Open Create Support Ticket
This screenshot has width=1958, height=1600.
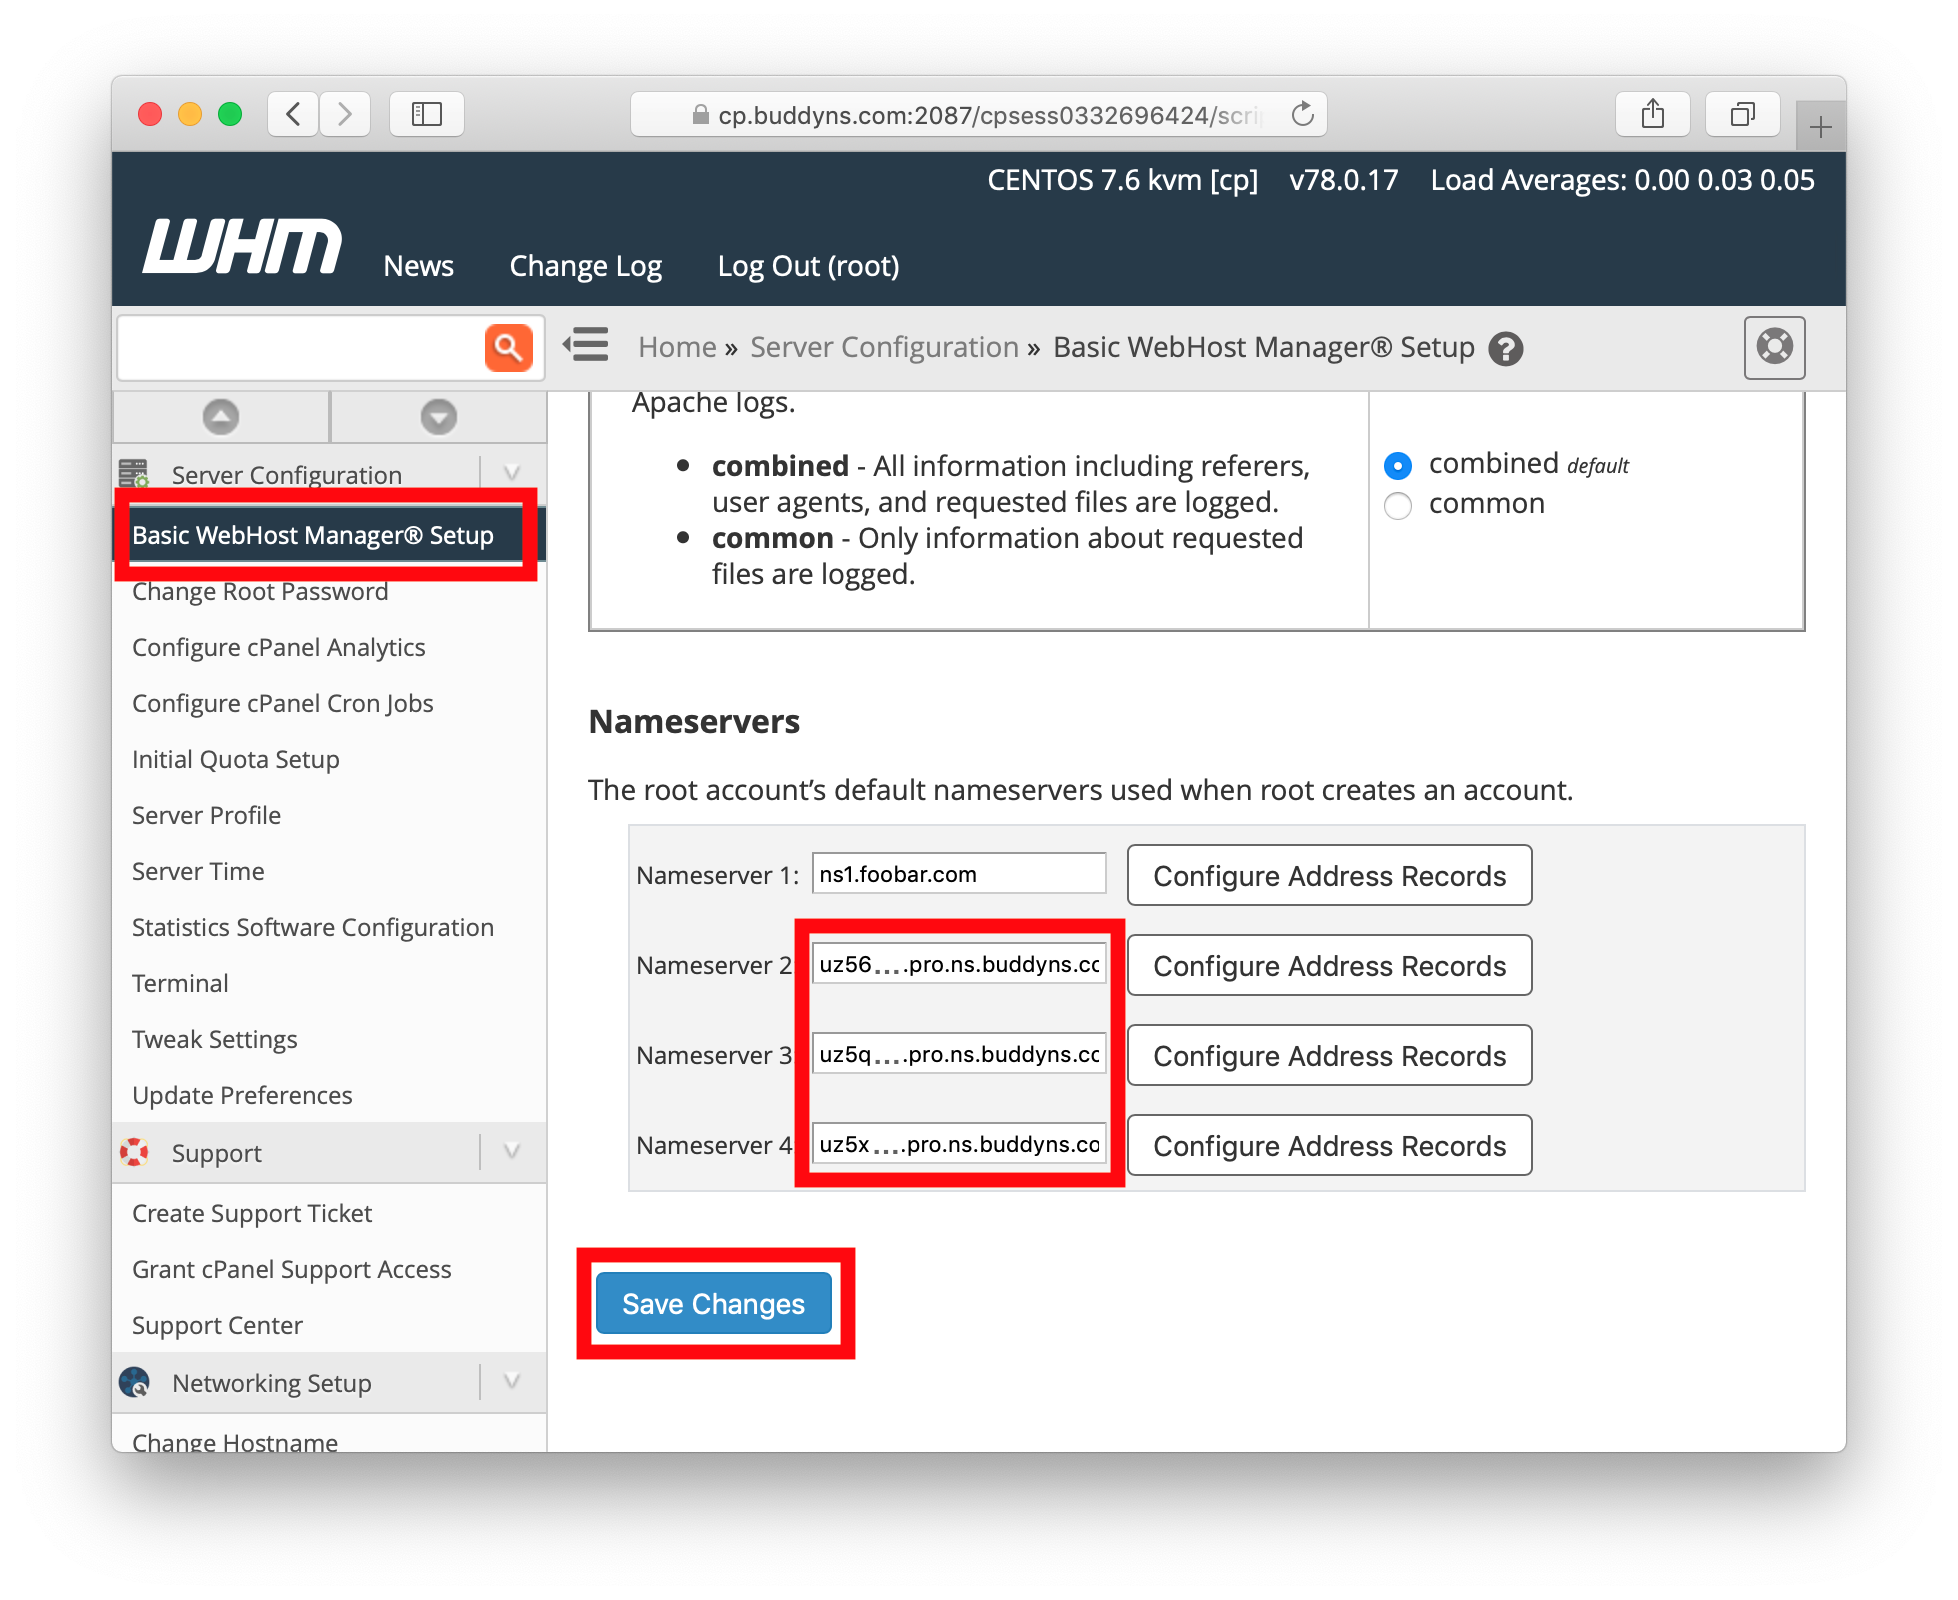point(252,1213)
